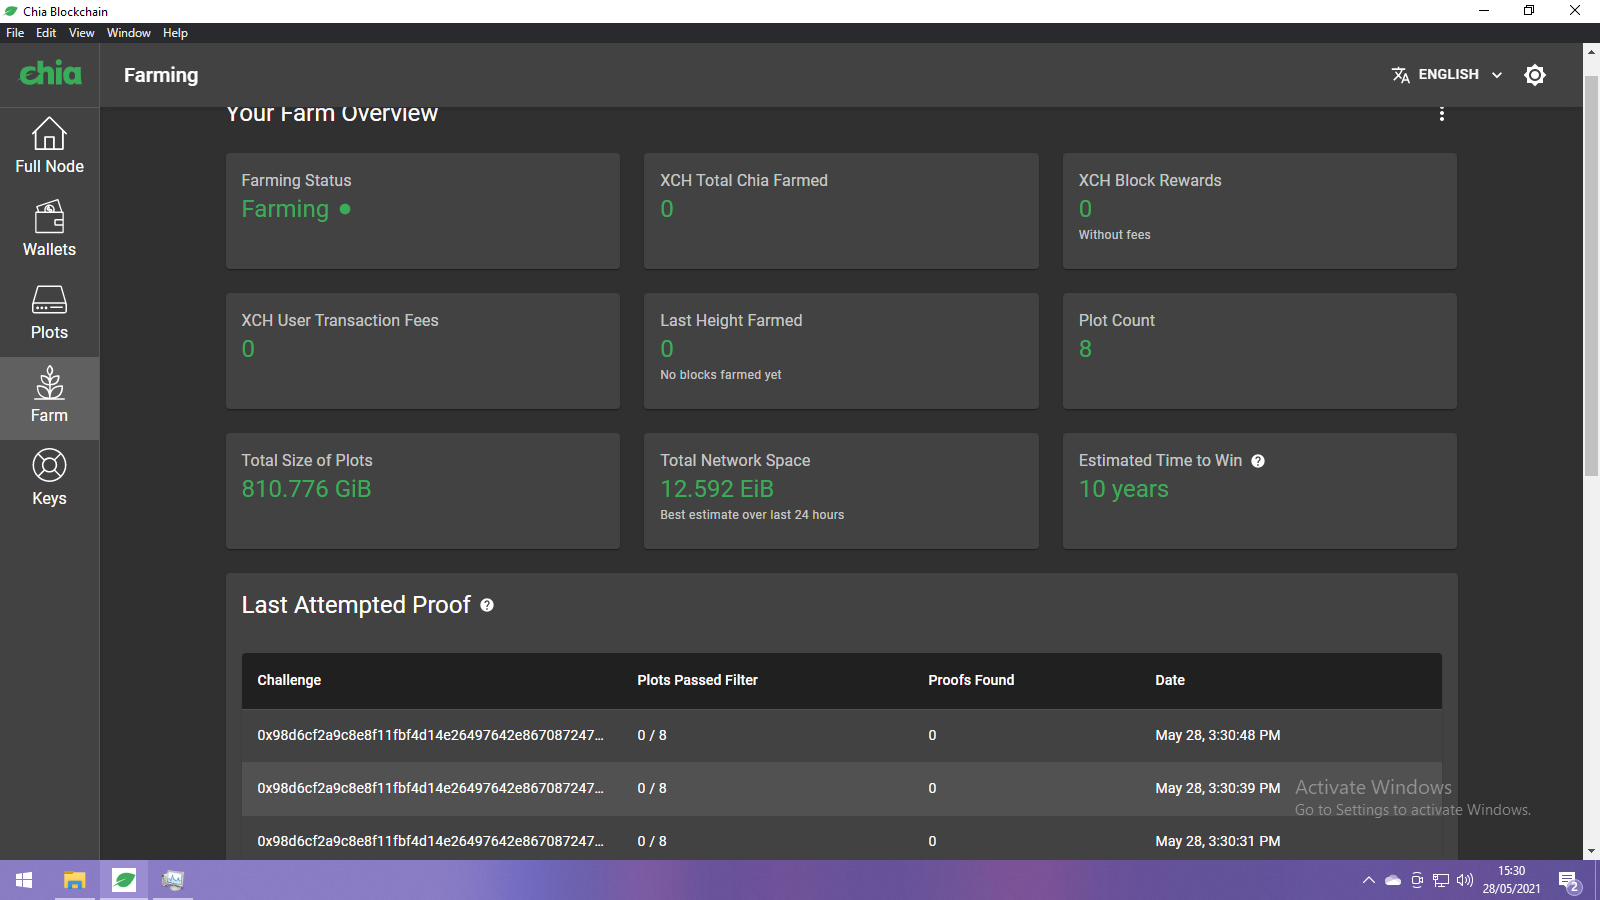Click the translate language icon
The height and width of the screenshot is (900, 1600).
click(x=1401, y=75)
